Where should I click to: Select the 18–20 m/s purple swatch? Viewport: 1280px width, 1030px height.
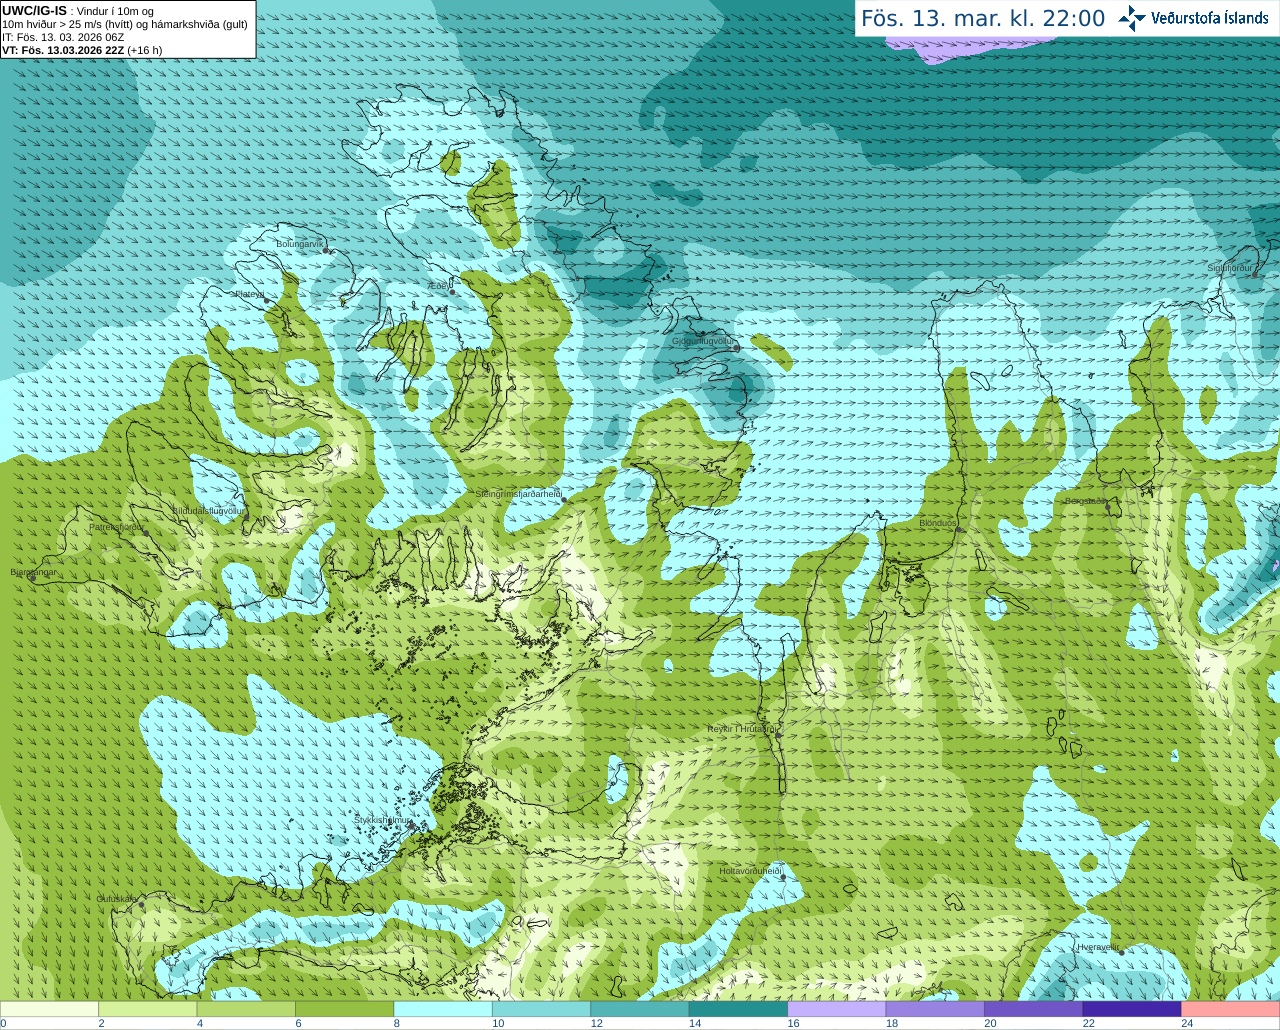(935, 1009)
